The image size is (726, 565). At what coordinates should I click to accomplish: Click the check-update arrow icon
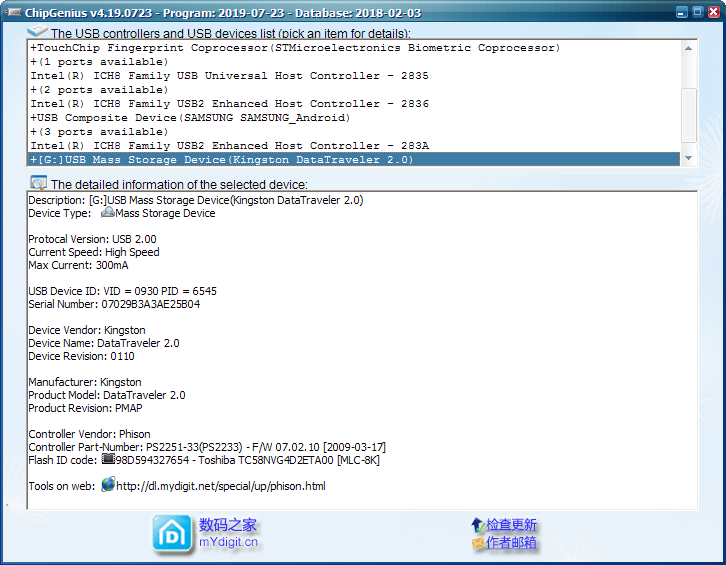477,525
